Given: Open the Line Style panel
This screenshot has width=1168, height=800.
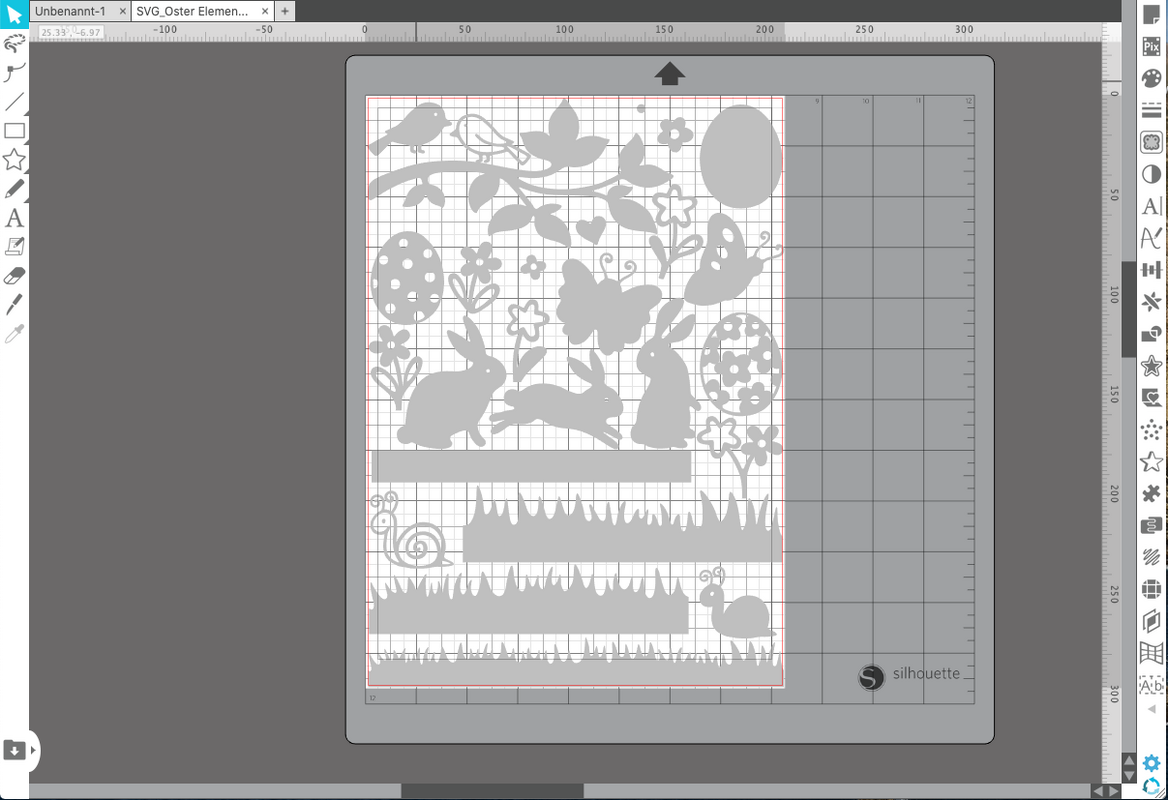Looking at the screenshot, I should (x=1151, y=110).
